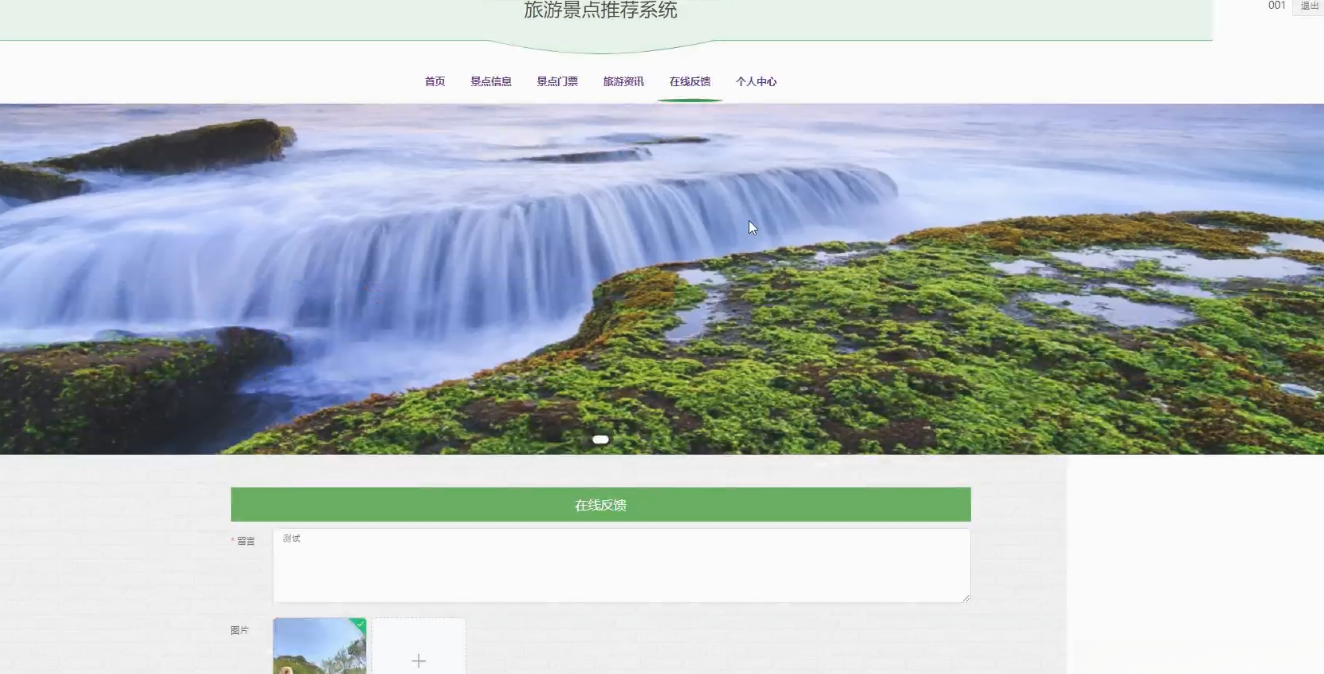The height and width of the screenshot is (674, 1324).
Task: Select the 在线反馈 navigation tab
Action: pyautogui.click(x=690, y=82)
